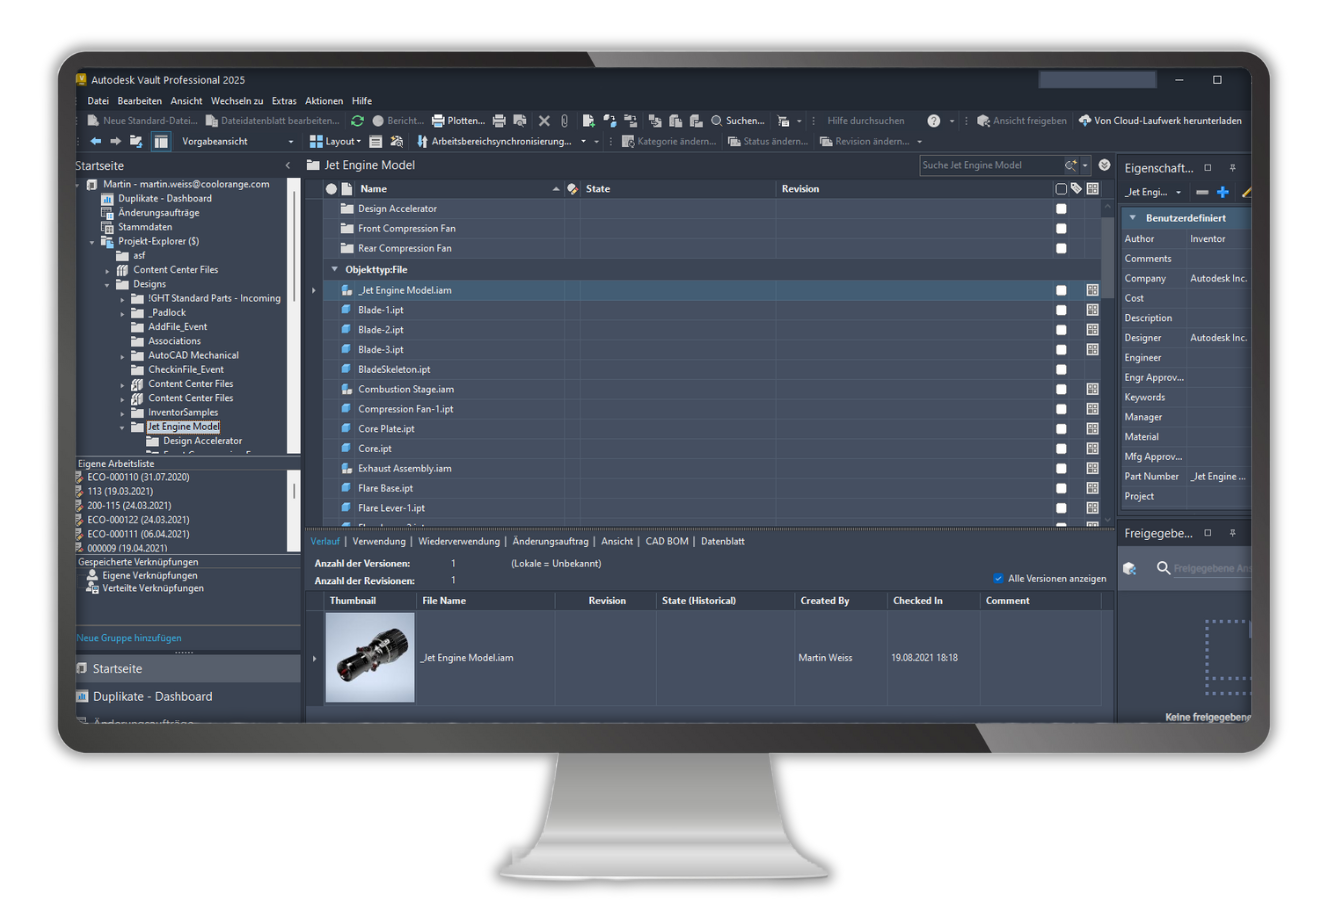Click the advanced search icon inside the search box

click(x=1071, y=165)
